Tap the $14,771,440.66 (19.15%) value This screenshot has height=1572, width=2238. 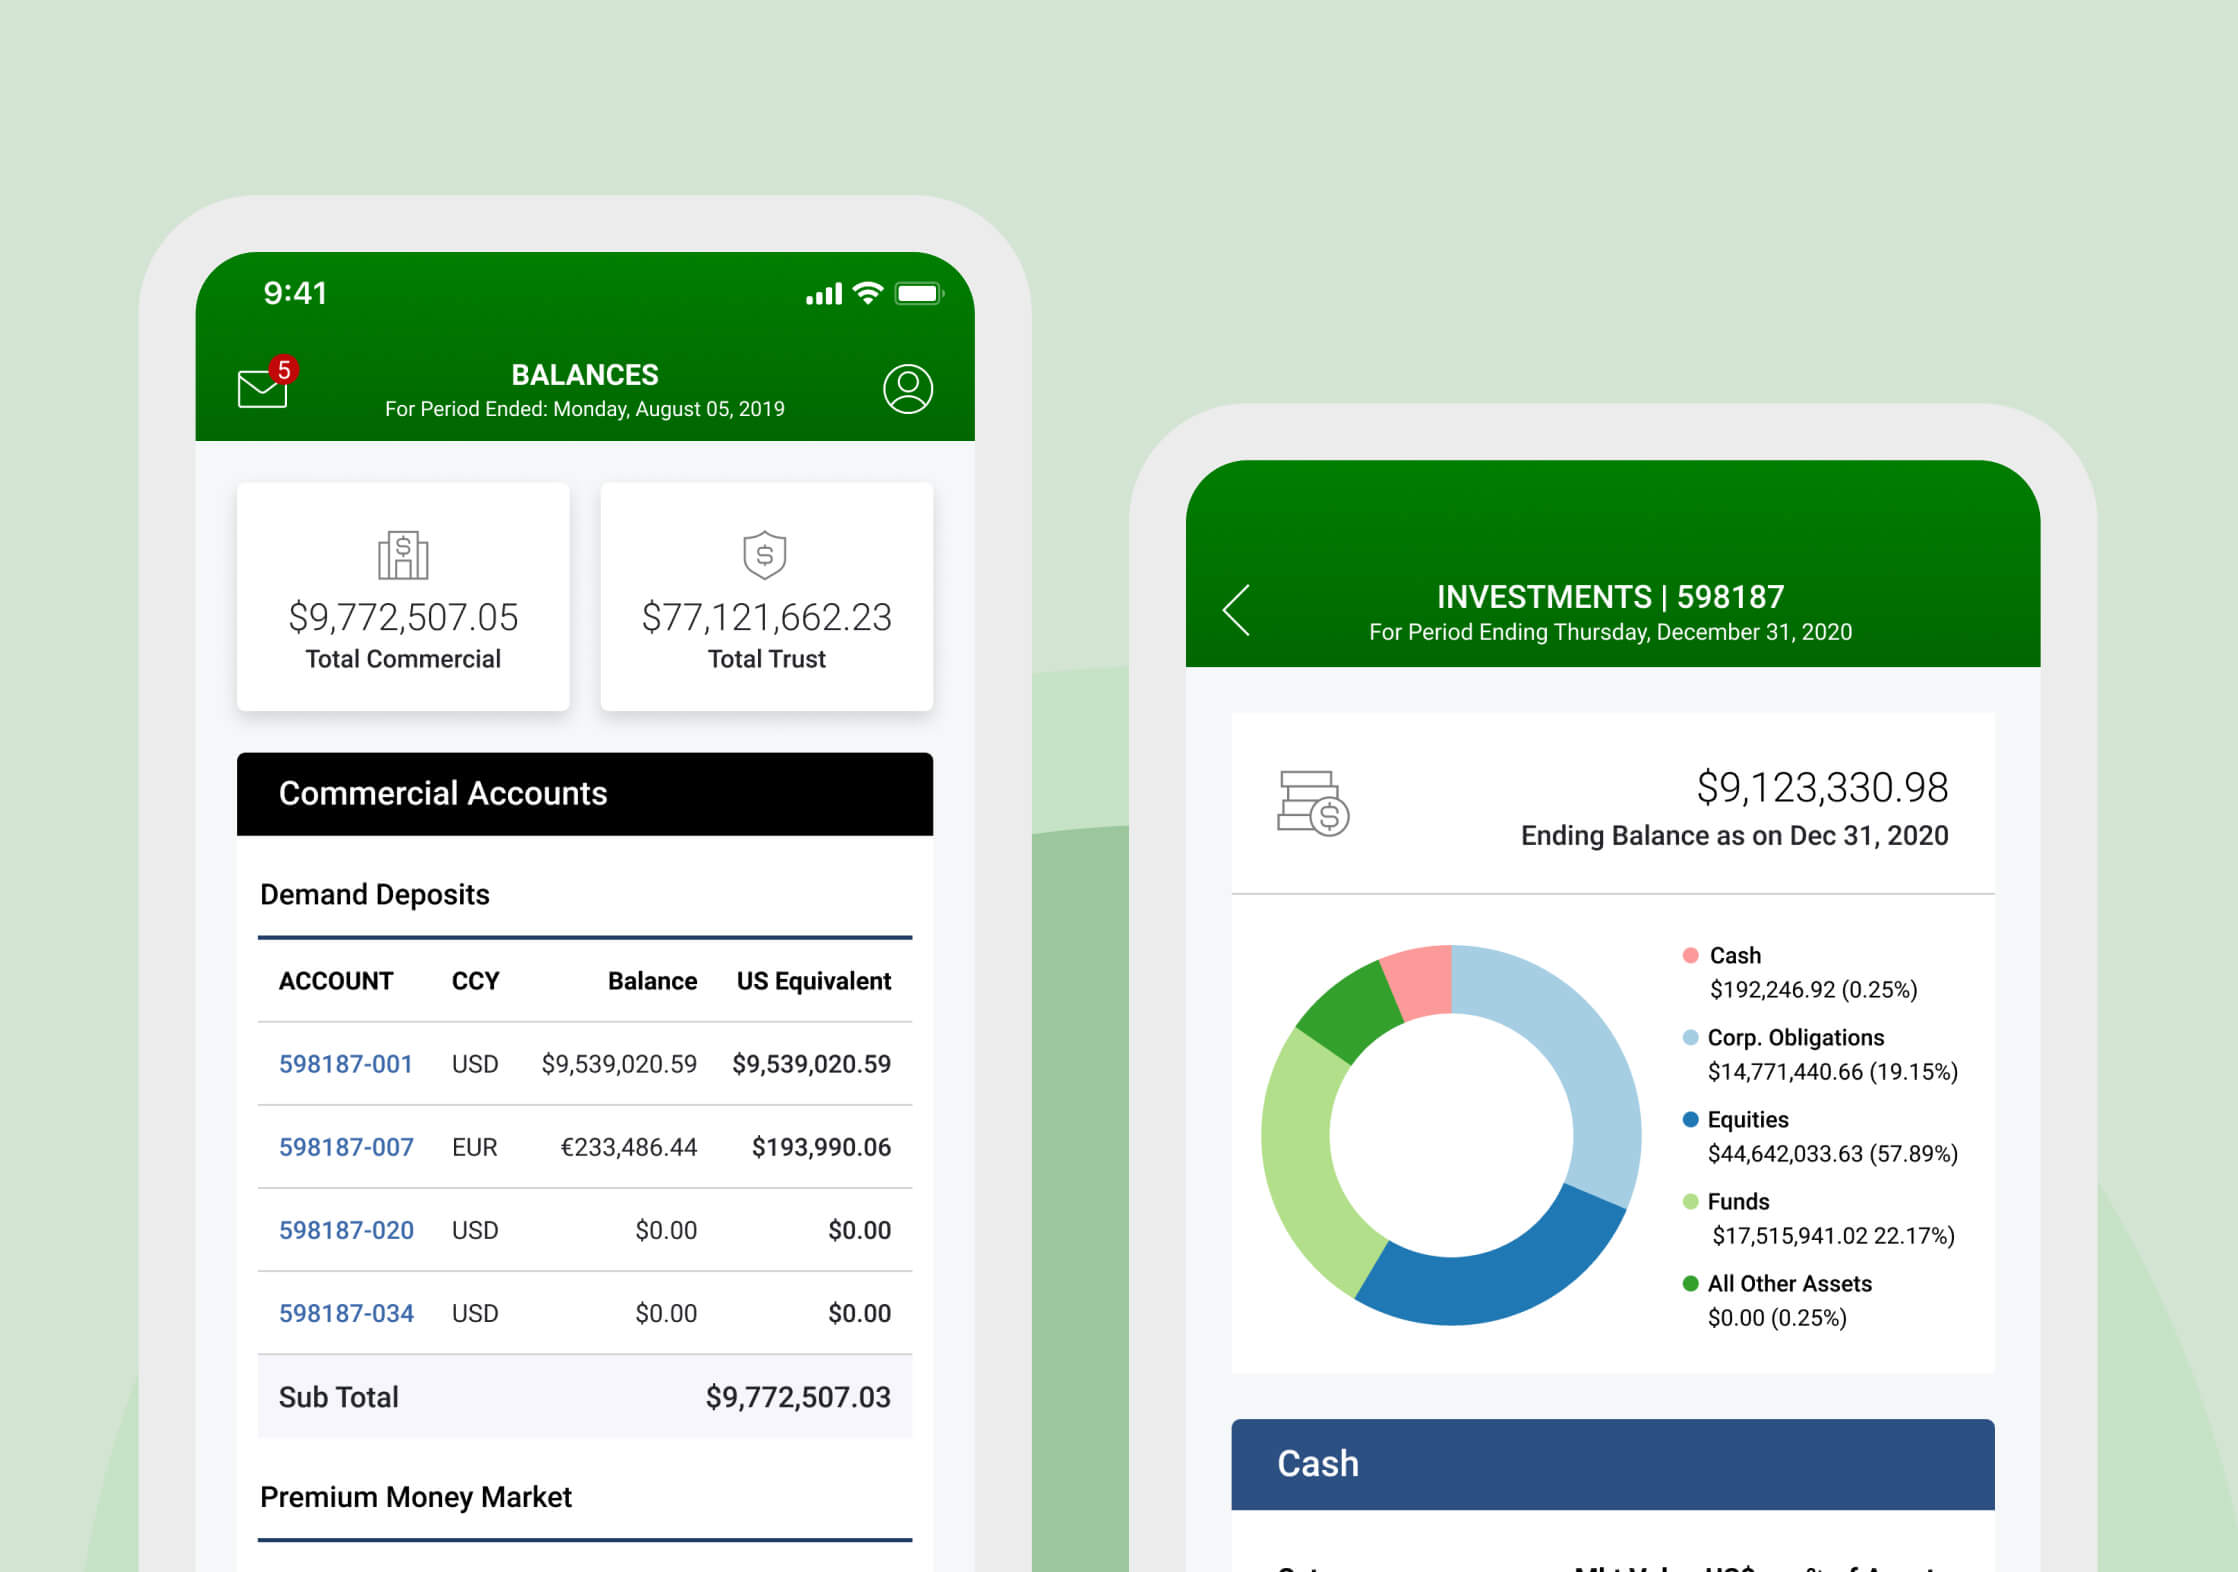pos(1832,1072)
